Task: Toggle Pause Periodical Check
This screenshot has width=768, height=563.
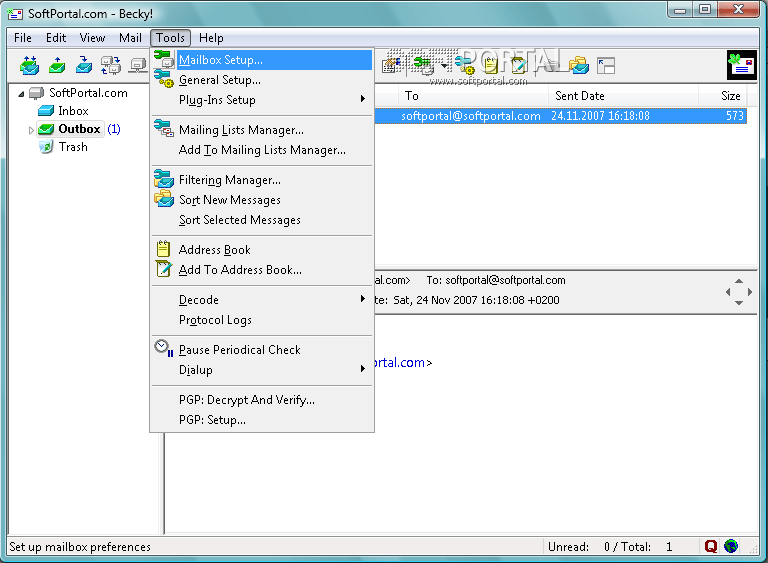Action: (x=262, y=350)
